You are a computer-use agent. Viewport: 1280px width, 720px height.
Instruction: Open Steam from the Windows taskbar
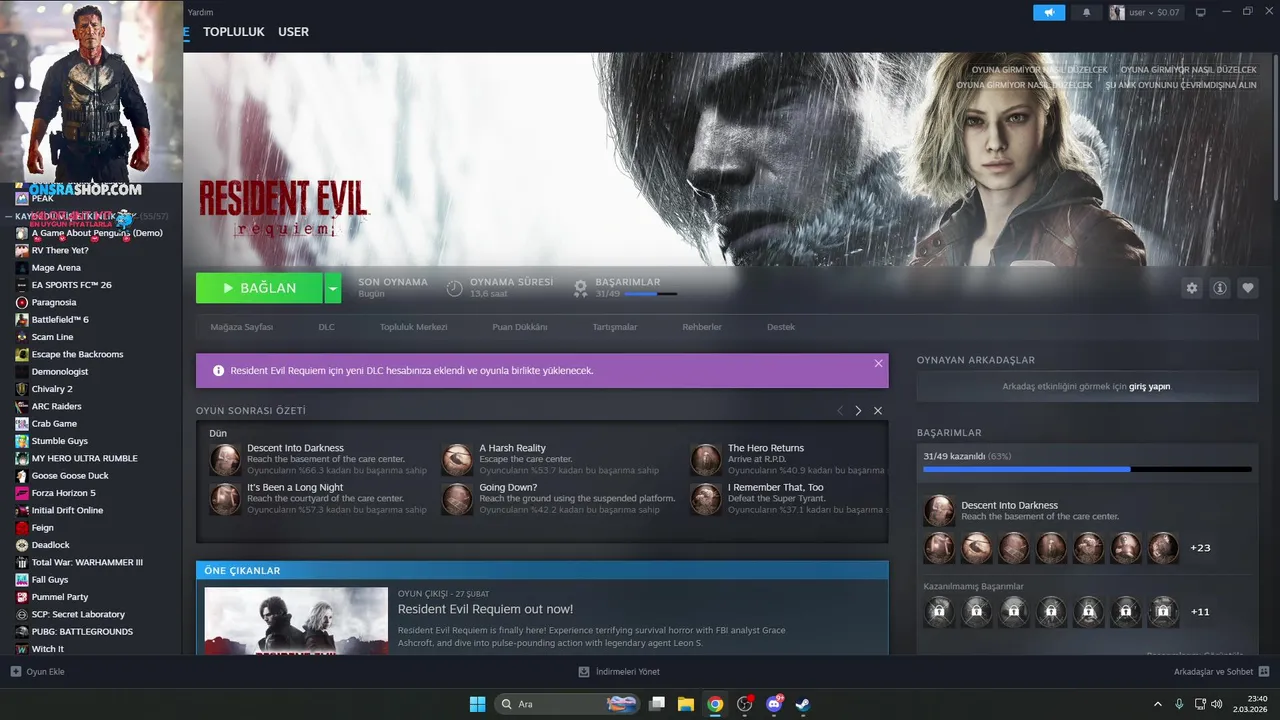point(803,704)
